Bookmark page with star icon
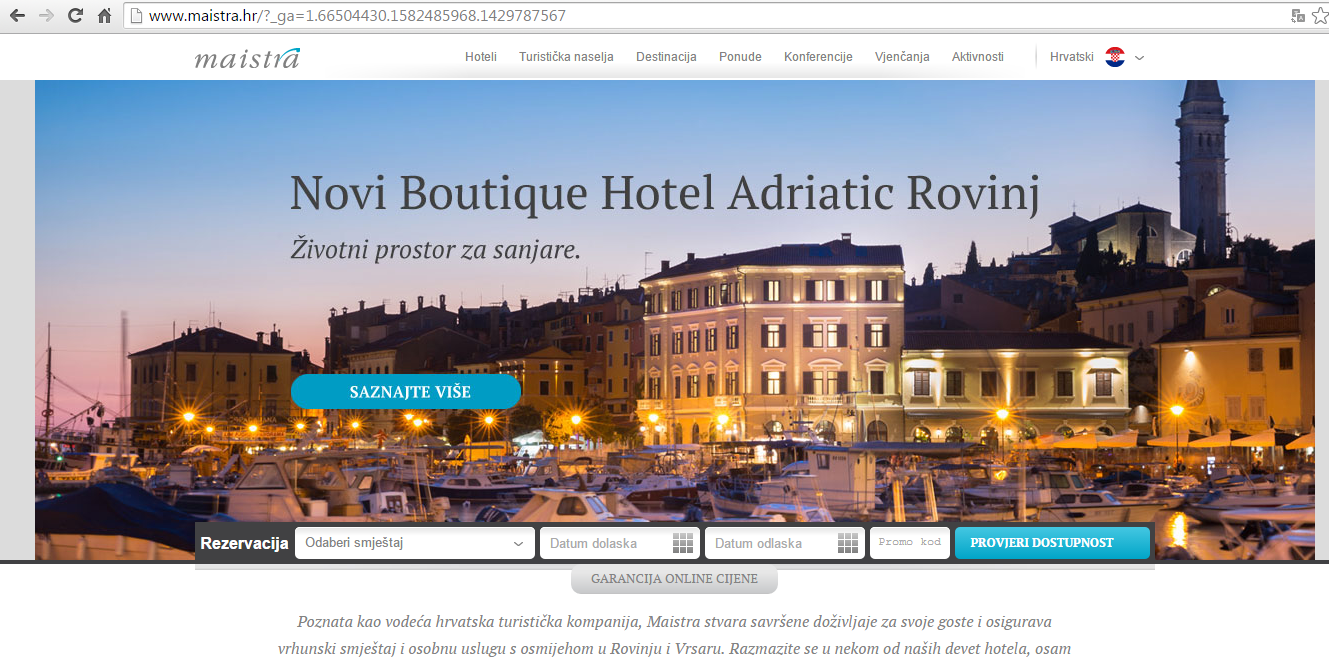This screenshot has width=1329, height=657. [1319, 16]
